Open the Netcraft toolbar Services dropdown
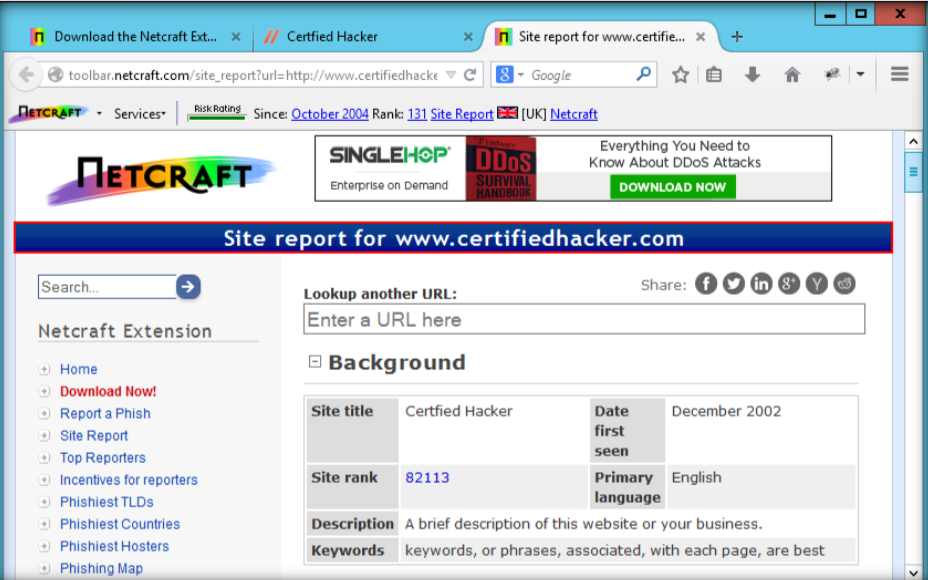 click(139, 114)
